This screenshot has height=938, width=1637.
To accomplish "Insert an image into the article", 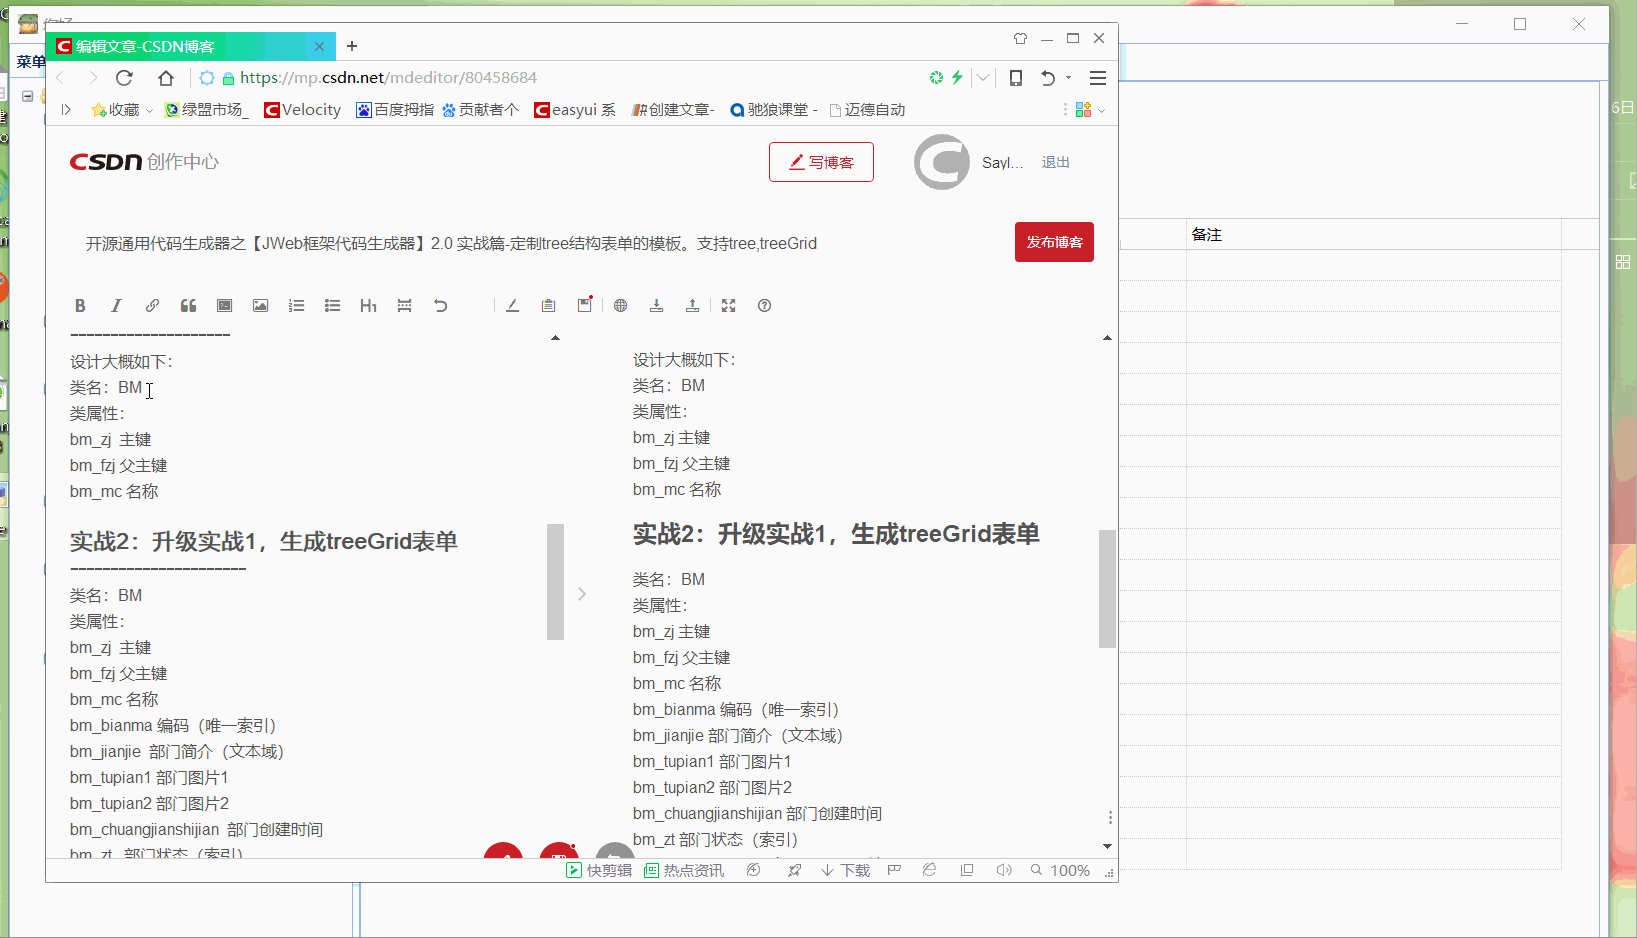I will [260, 305].
